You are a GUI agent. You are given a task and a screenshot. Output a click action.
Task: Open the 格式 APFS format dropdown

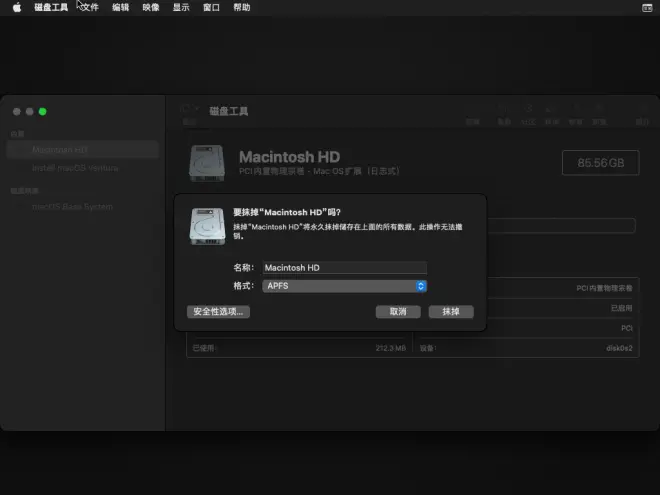pyautogui.click(x=344, y=286)
